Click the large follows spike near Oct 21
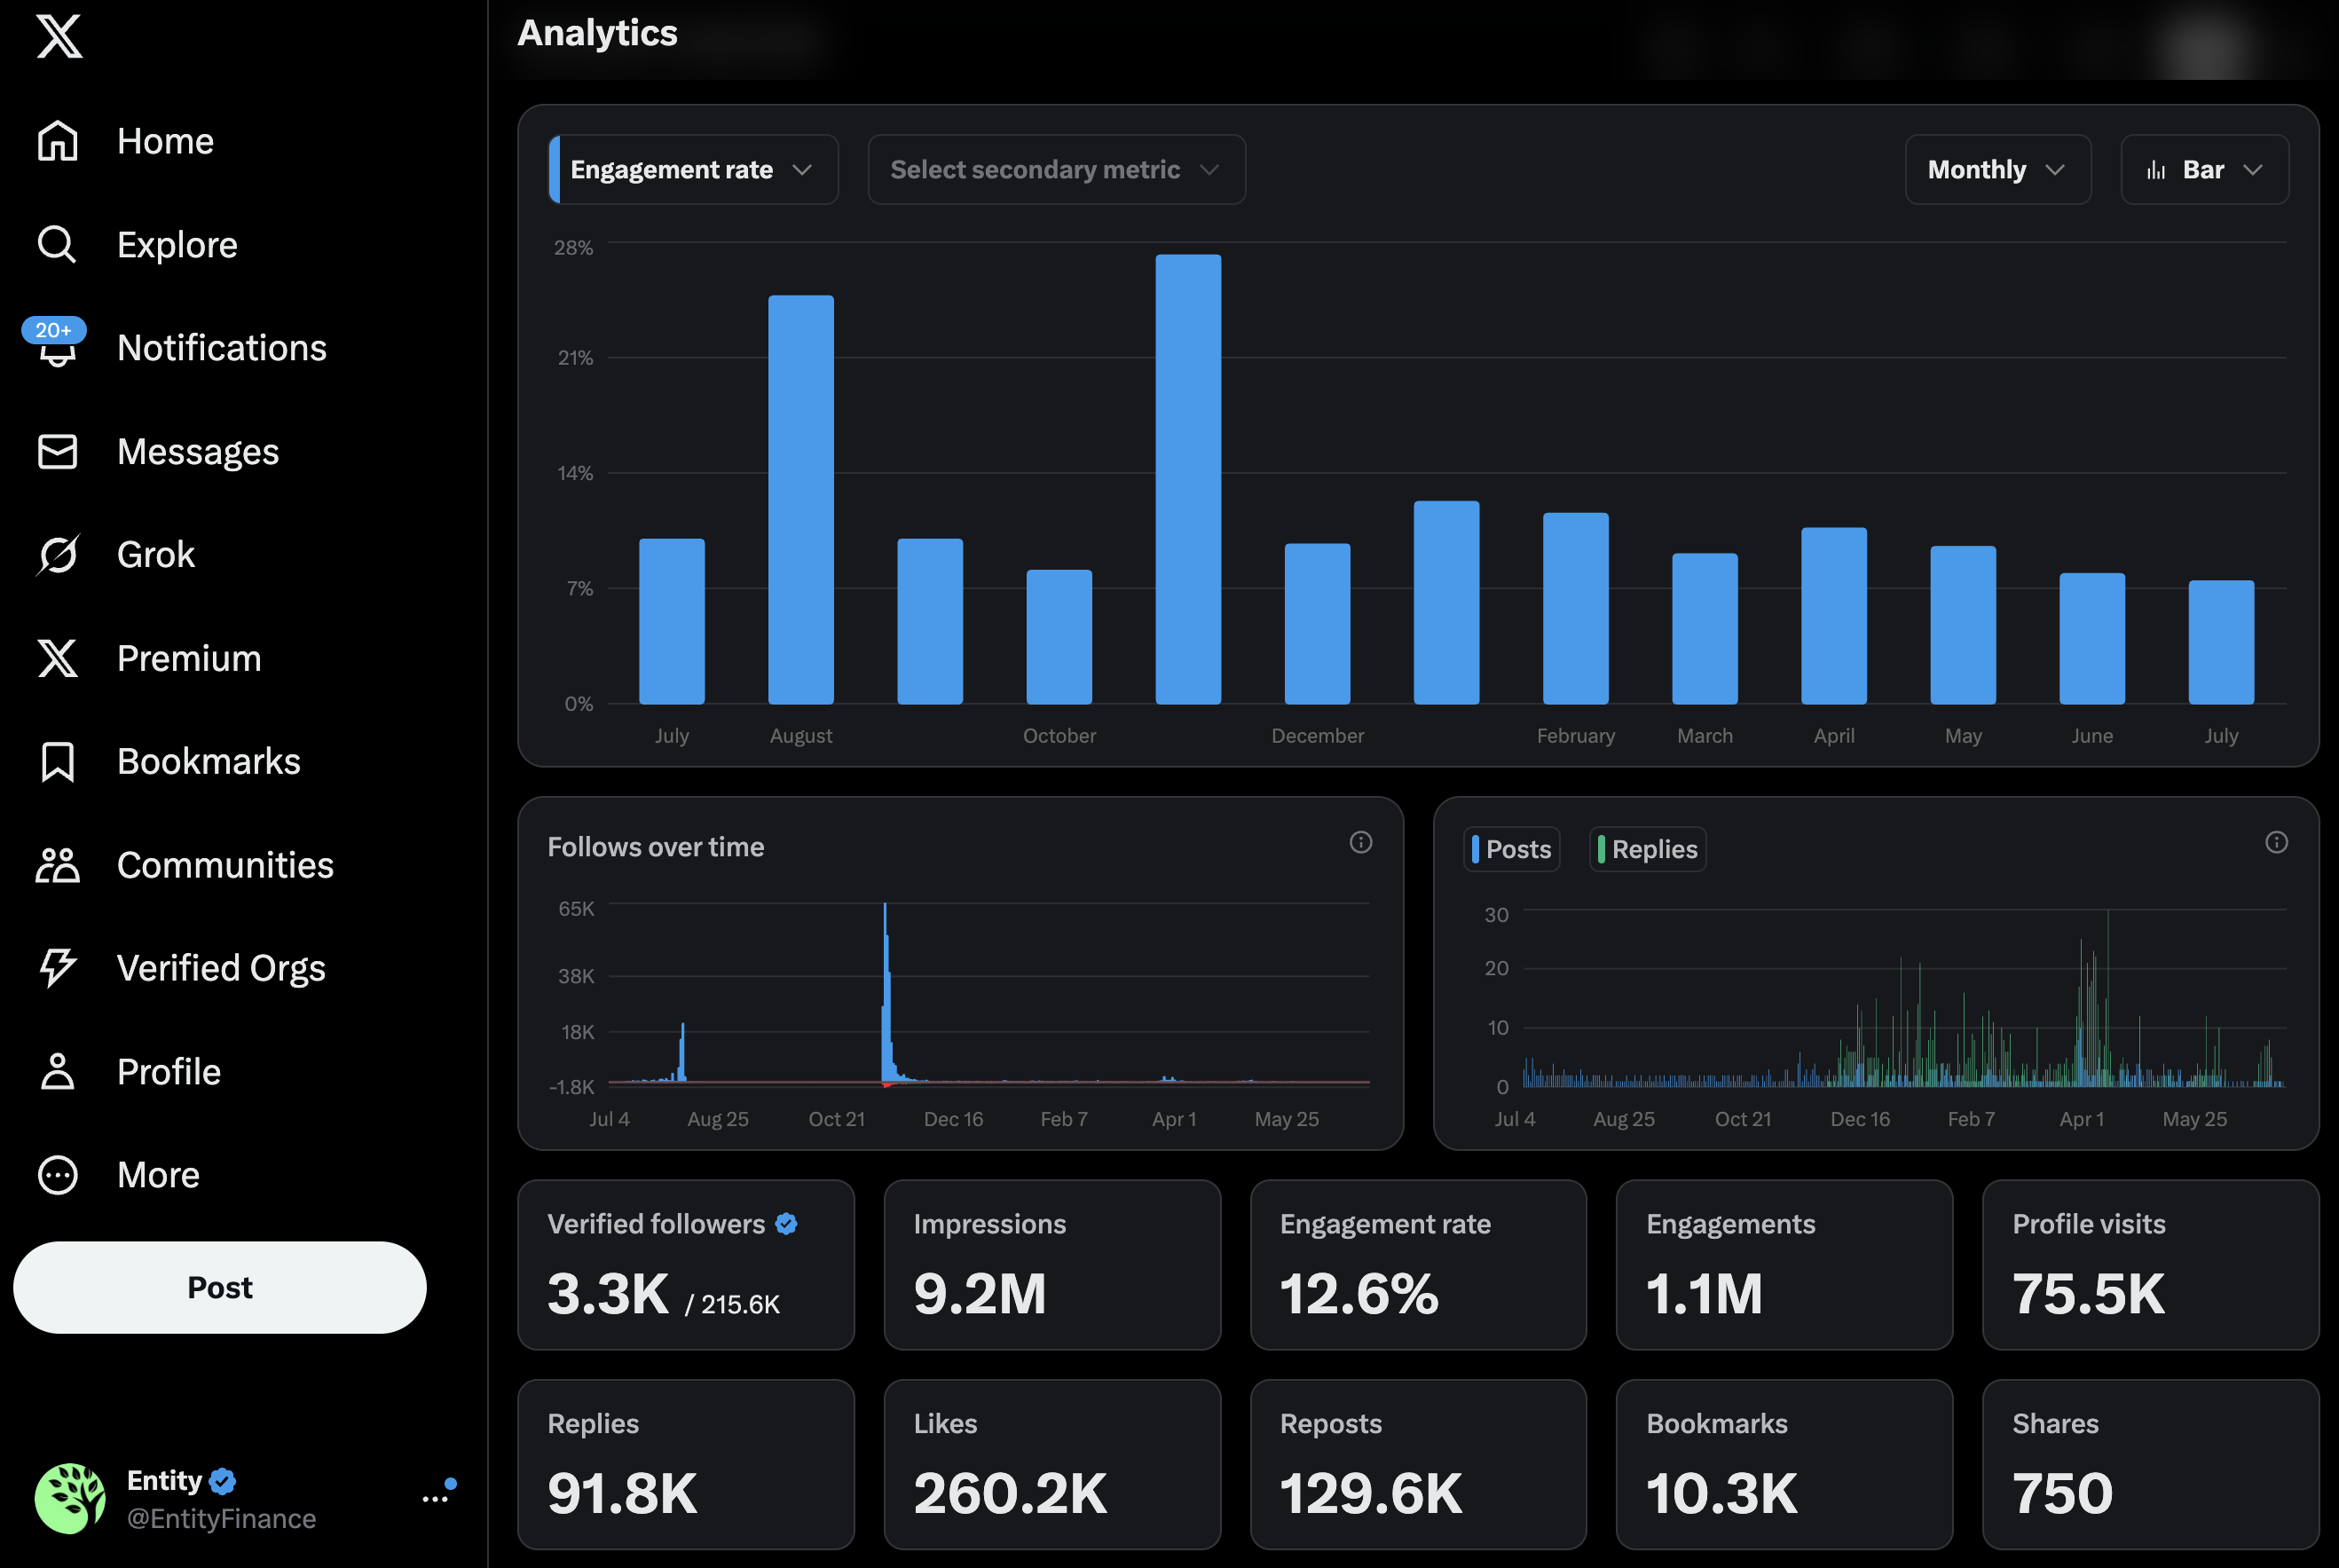The image size is (2339, 1568). pos(886,992)
